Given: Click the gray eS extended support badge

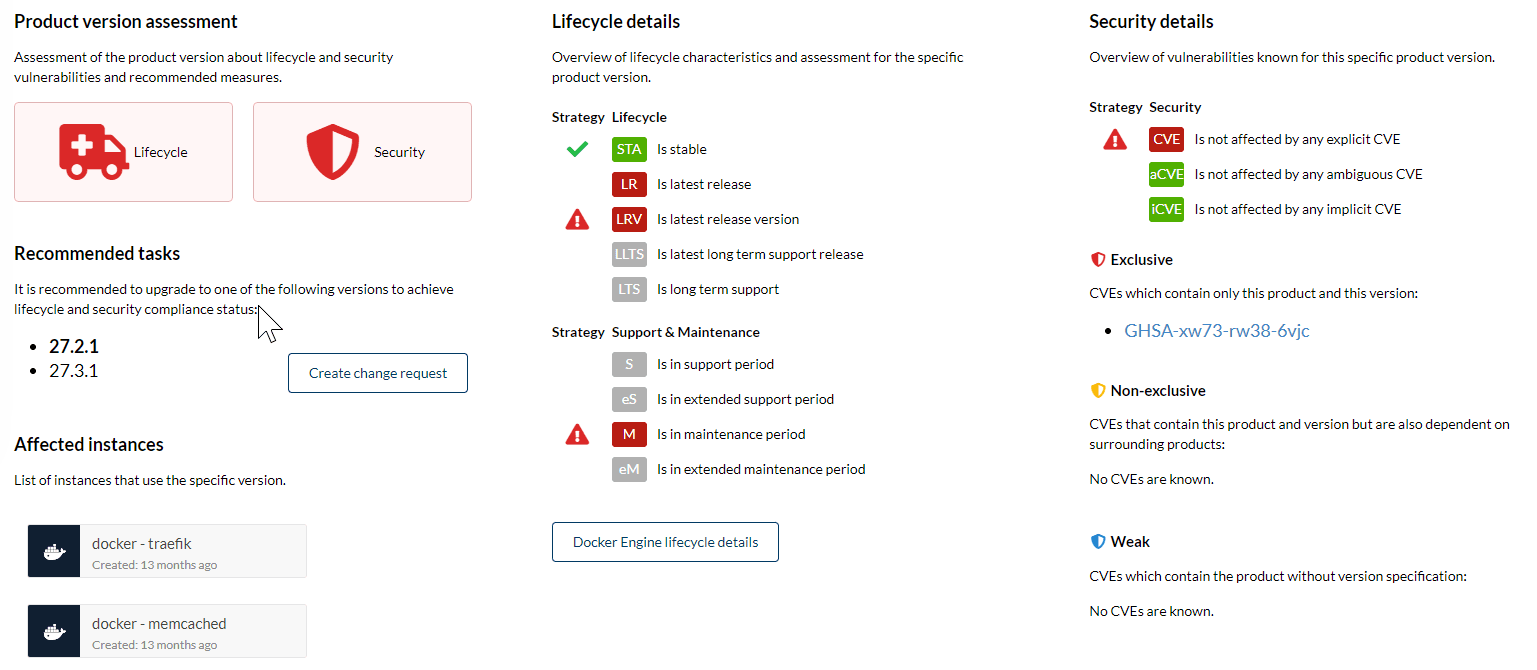Looking at the screenshot, I should coord(629,400).
